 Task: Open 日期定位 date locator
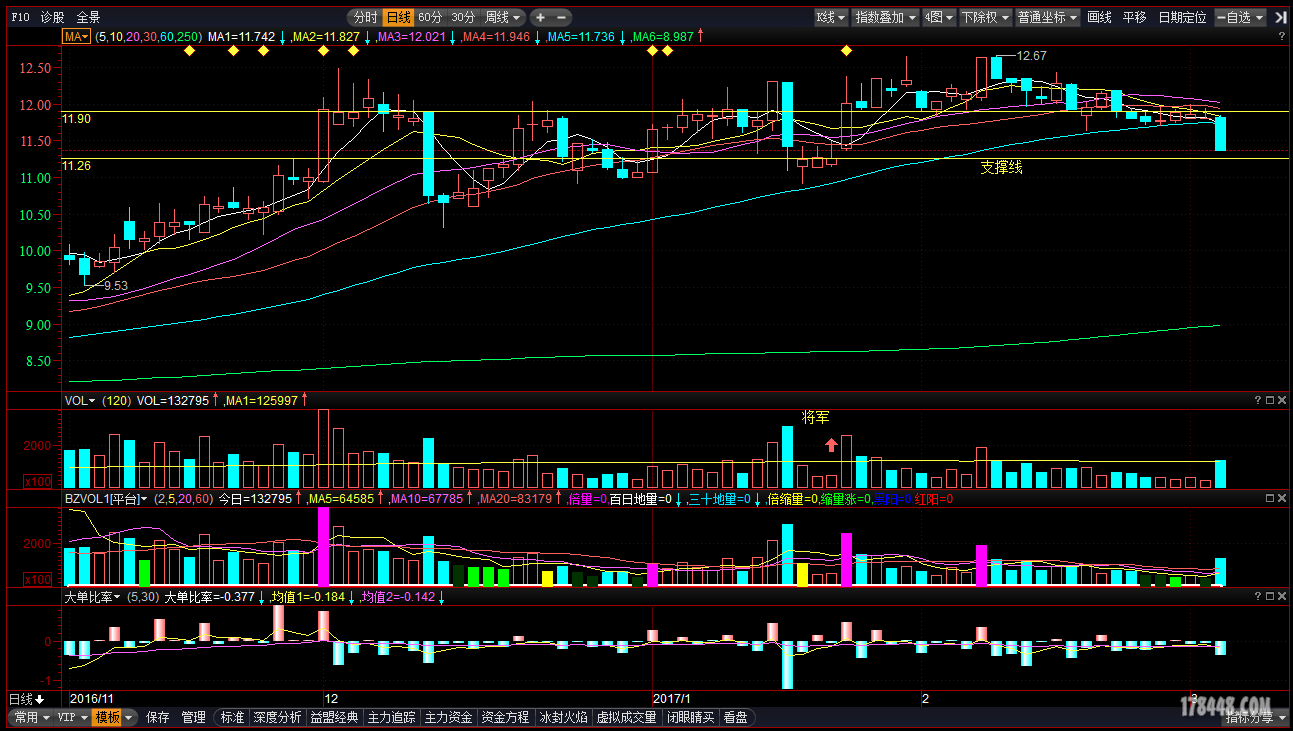pos(1182,17)
